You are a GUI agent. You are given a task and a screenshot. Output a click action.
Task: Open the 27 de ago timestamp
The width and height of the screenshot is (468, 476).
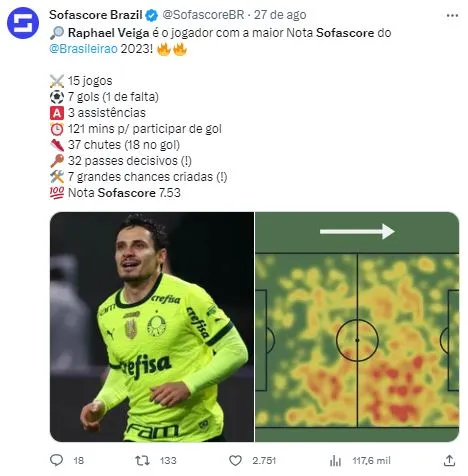(280, 15)
